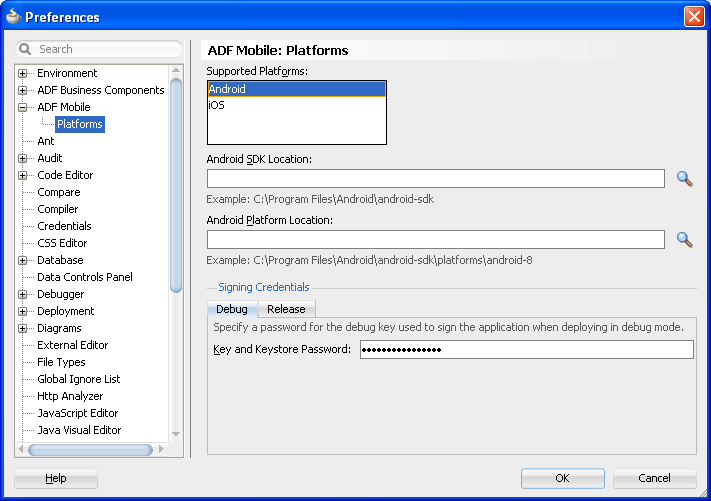Expand the Environment tree node

click(22, 73)
